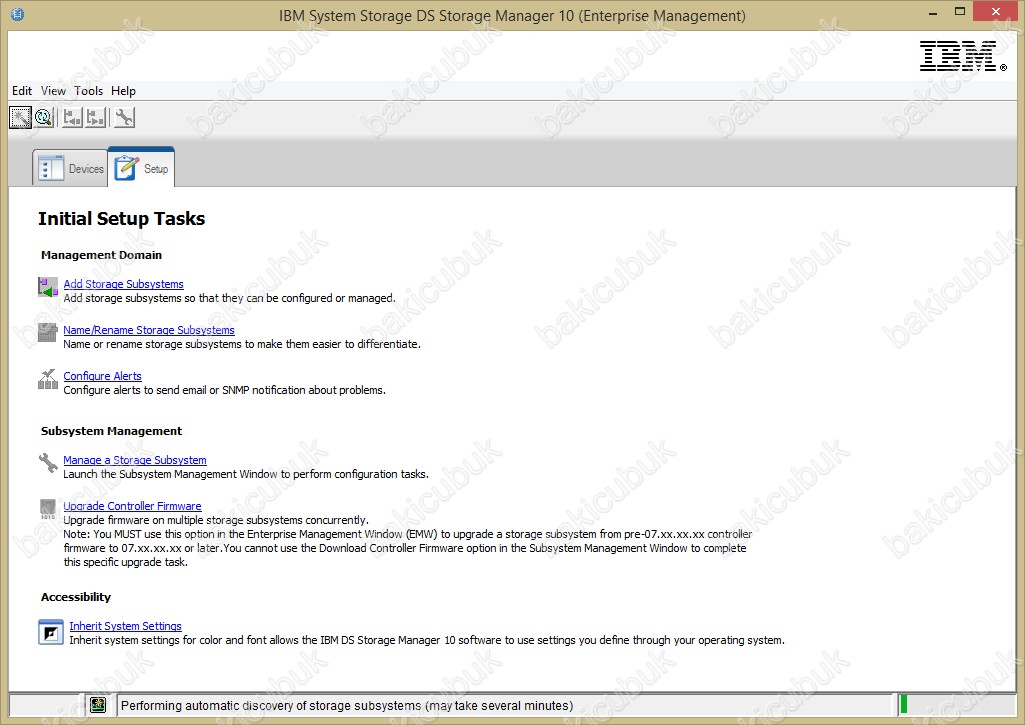
Task: Click 'Name or rename storage subsystems' description text
Action: (242, 344)
